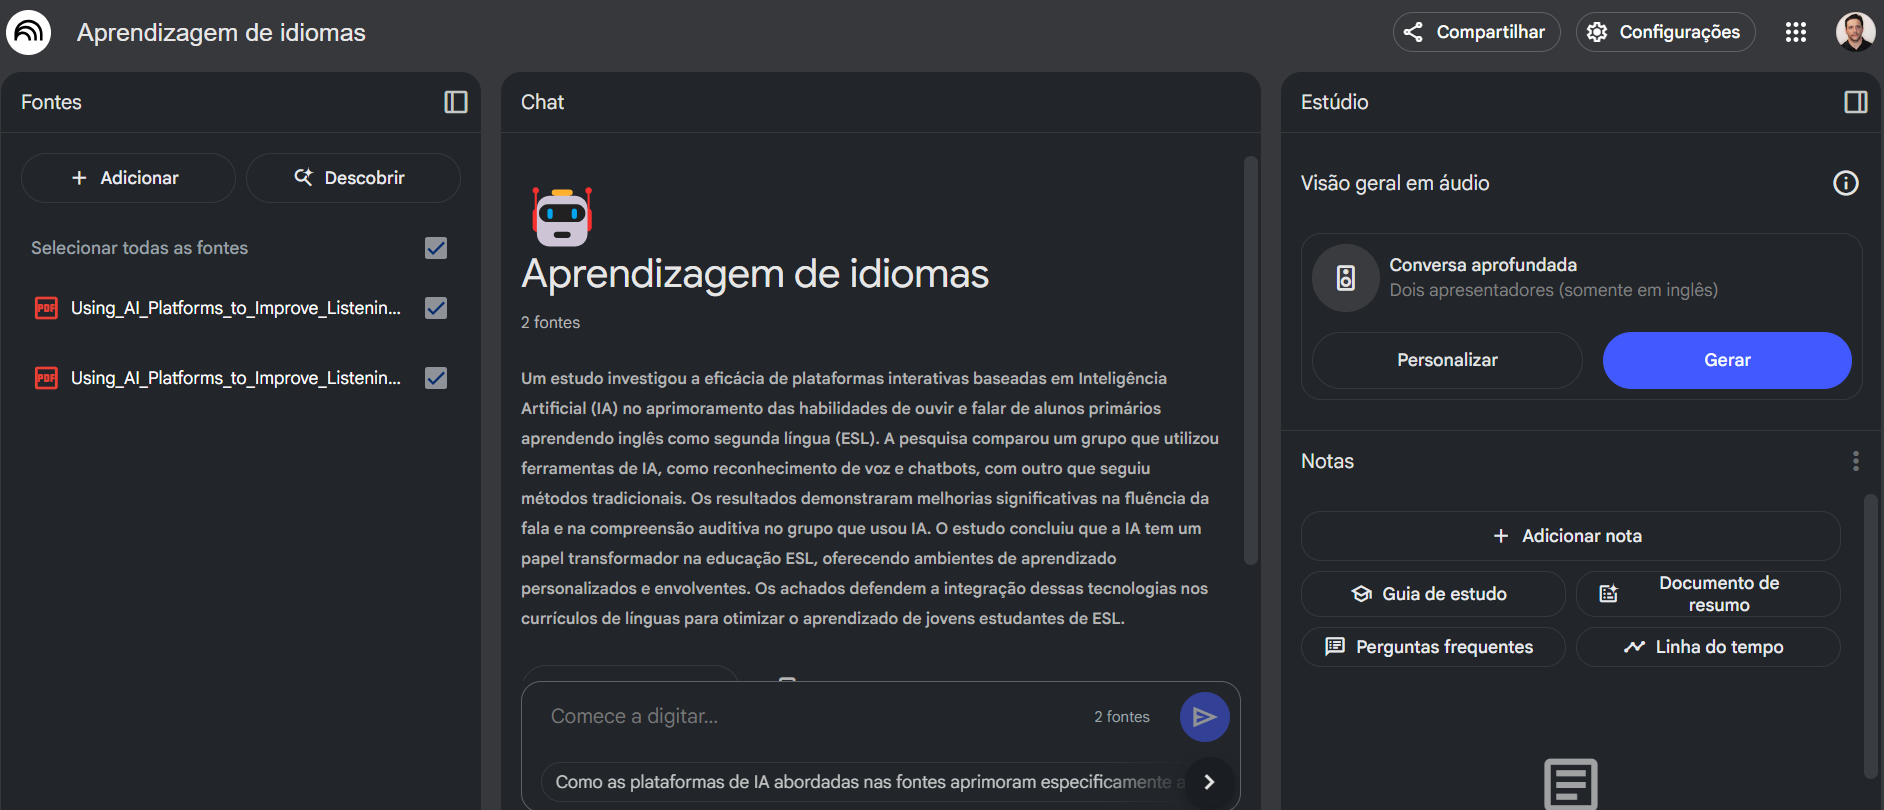1884x810 pixels.
Task: Collapse the Fontes panel
Action: pyautogui.click(x=456, y=102)
